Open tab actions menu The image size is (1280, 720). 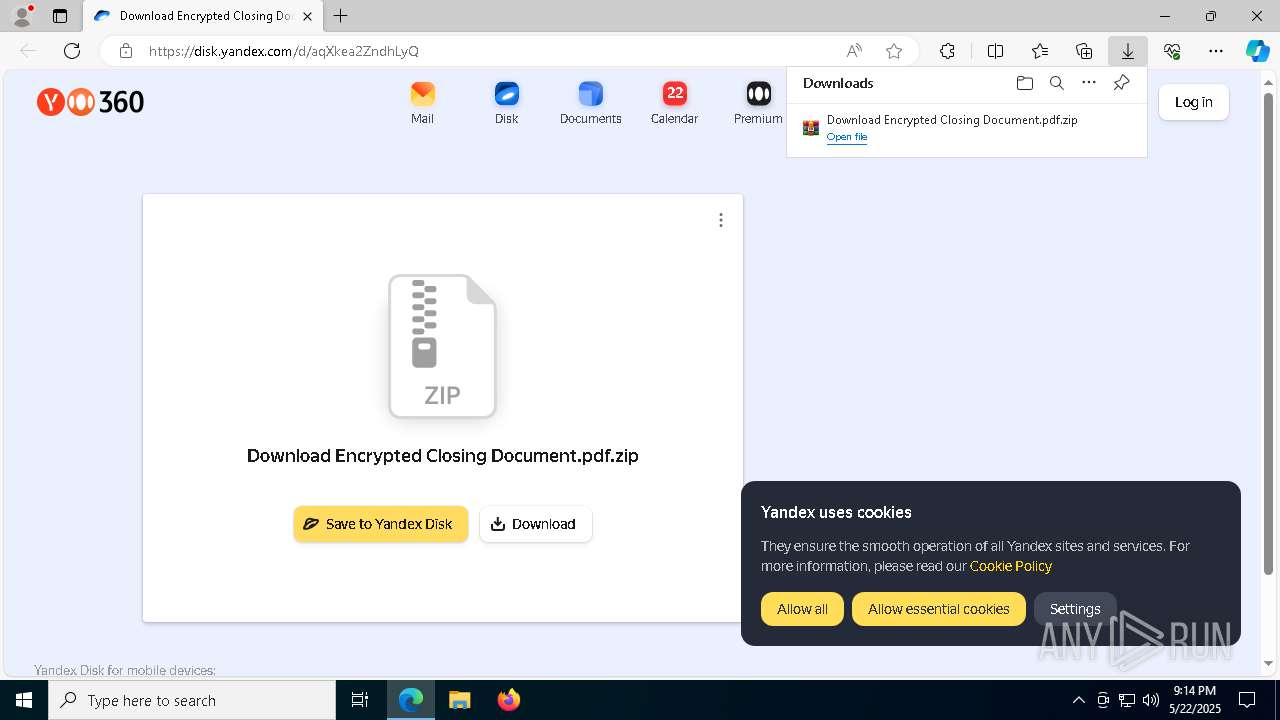click(x=60, y=16)
